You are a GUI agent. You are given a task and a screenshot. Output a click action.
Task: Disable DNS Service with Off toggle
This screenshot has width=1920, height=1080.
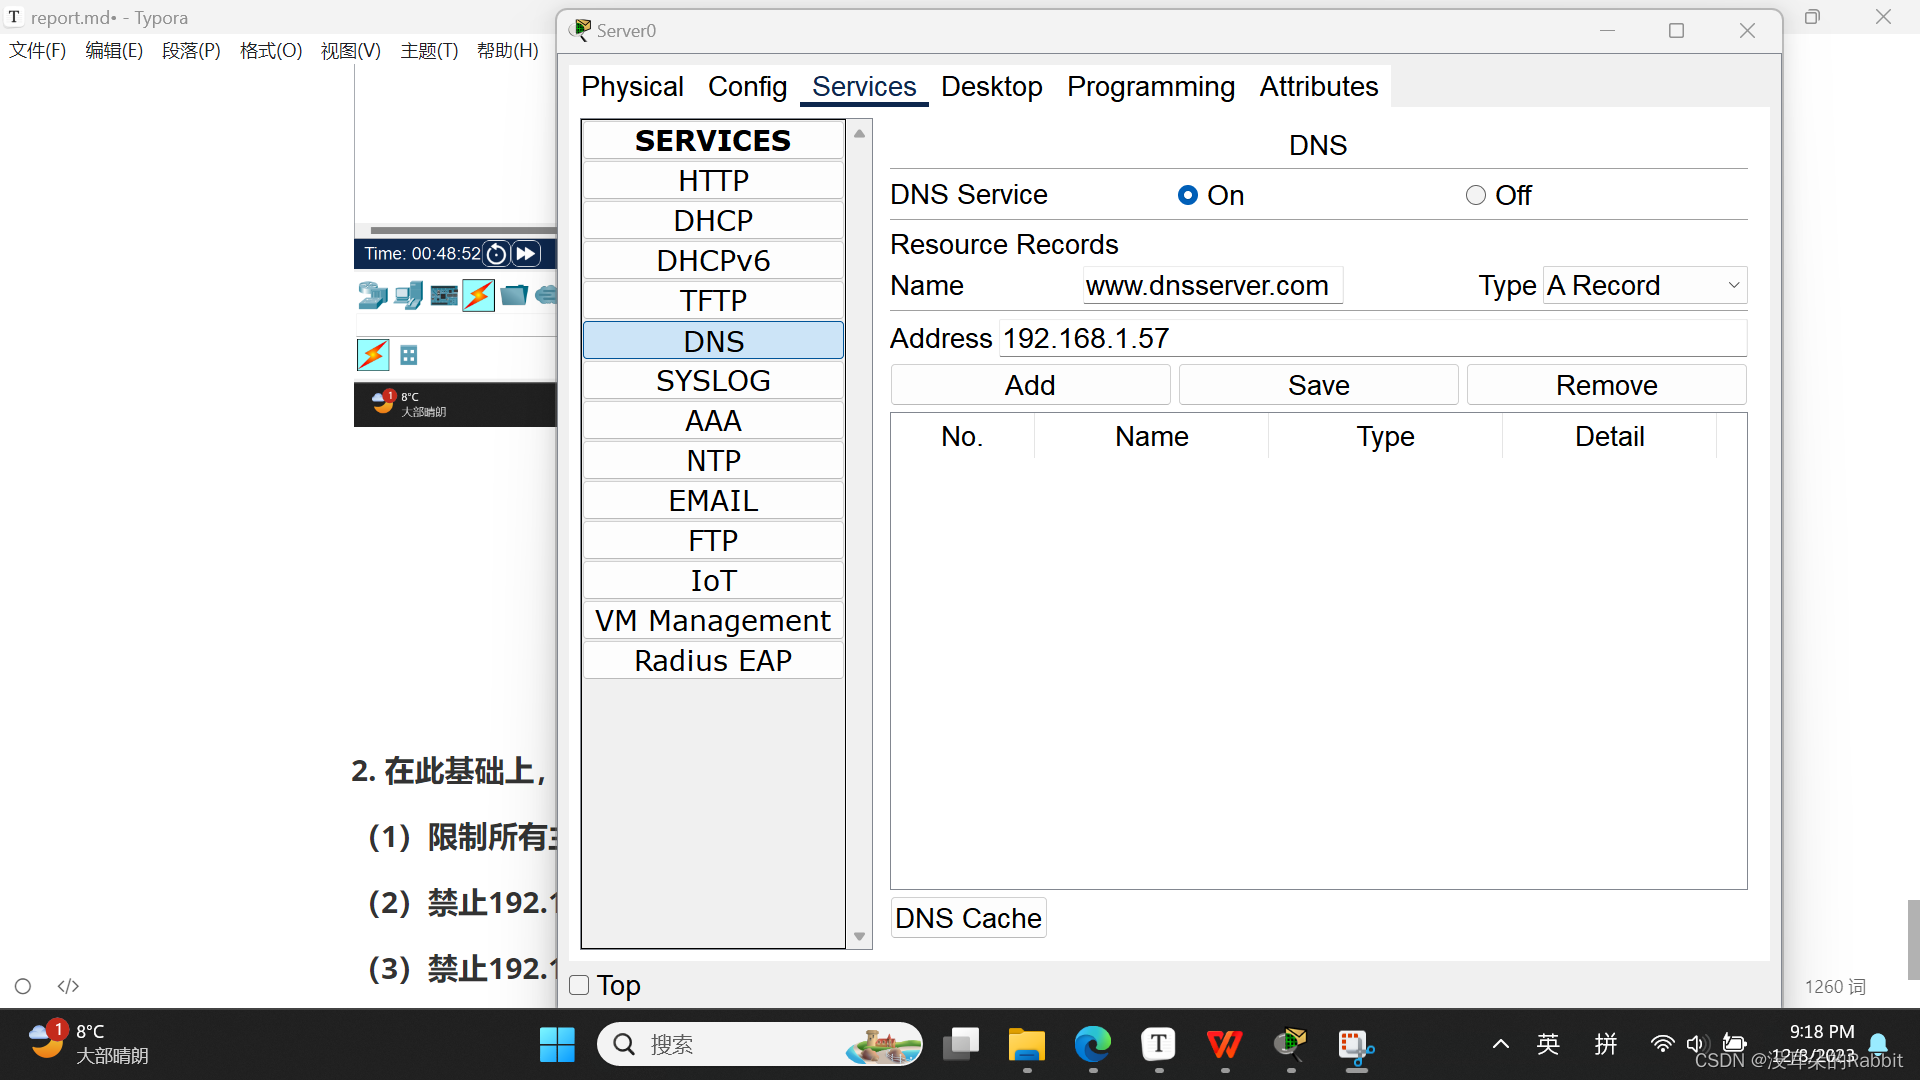pyautogui.click(x=1476, y=195)
